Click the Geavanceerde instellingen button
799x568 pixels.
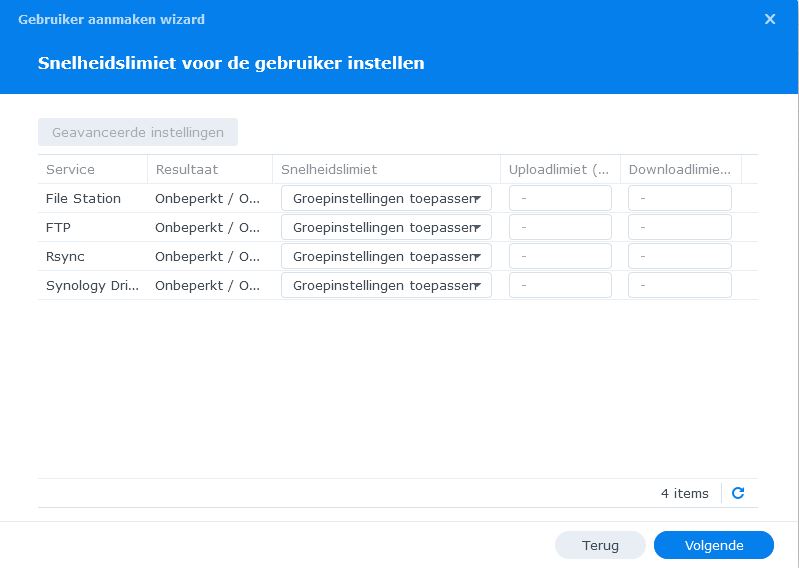pos(138,132)
